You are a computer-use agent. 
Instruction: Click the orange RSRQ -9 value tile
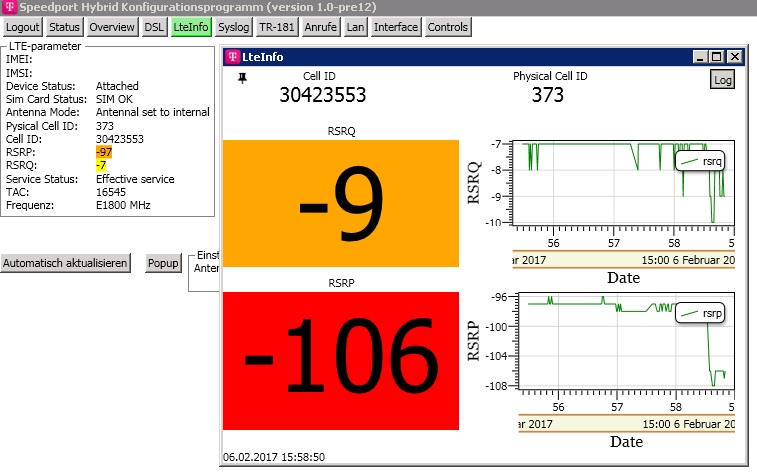point(341,203)
